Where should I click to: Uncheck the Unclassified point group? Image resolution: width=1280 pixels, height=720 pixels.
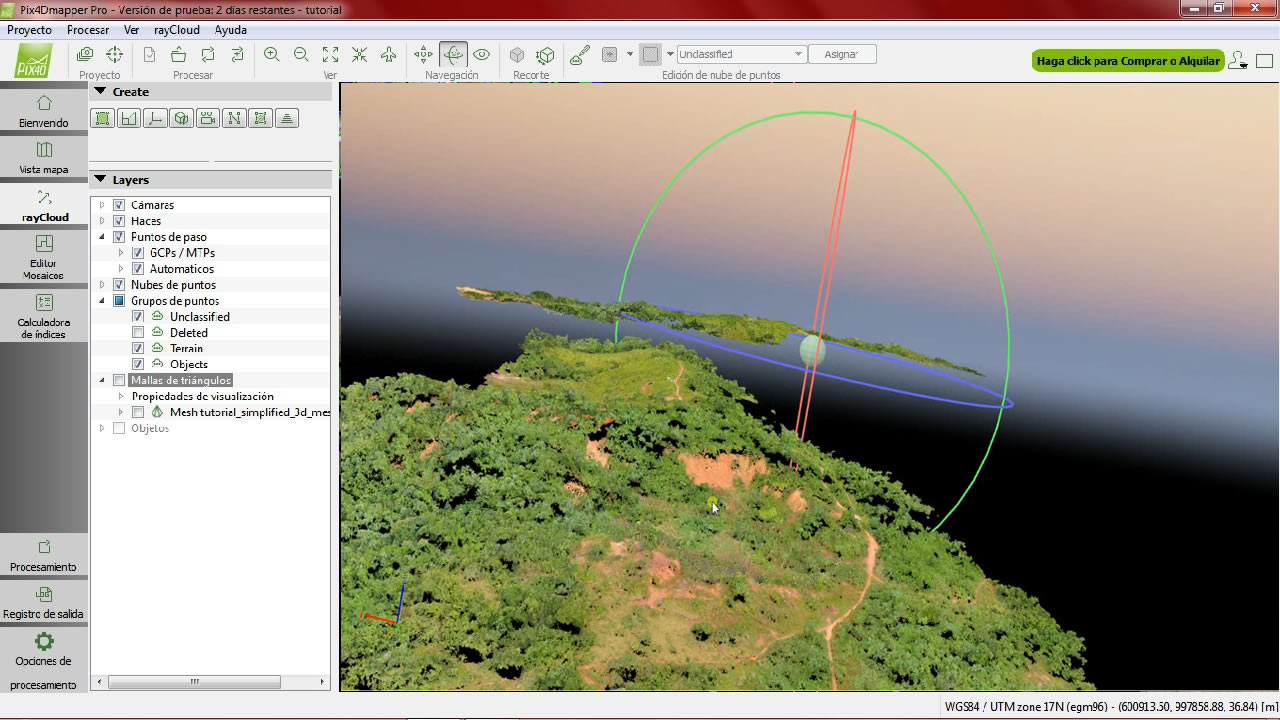pos(138,317)
